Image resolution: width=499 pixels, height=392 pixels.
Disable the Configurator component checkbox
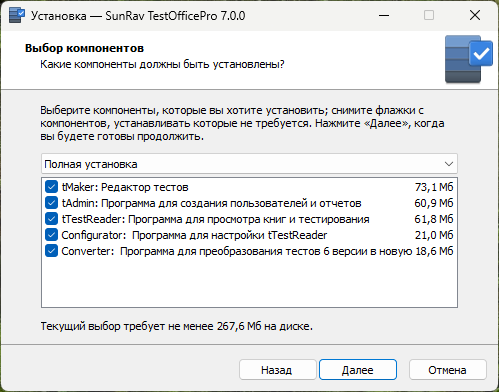point(51,235)
